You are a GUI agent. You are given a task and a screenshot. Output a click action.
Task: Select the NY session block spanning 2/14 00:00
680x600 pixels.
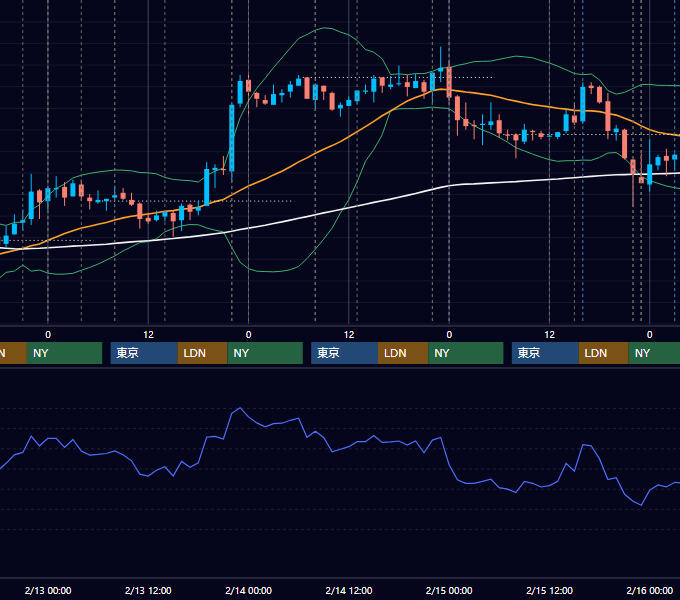(265, 353)
